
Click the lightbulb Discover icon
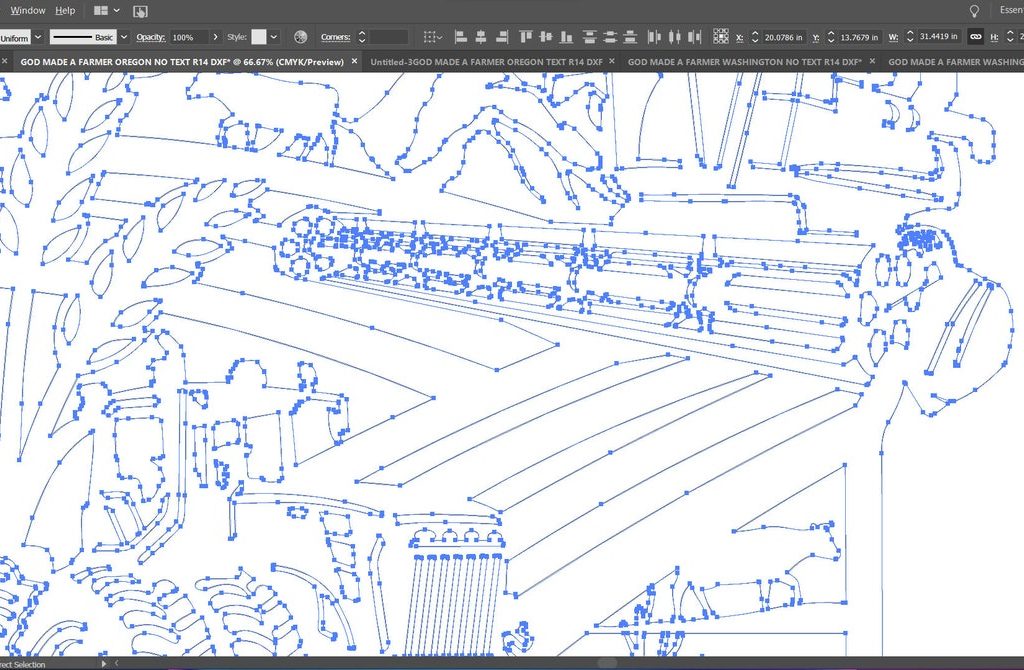974,10
